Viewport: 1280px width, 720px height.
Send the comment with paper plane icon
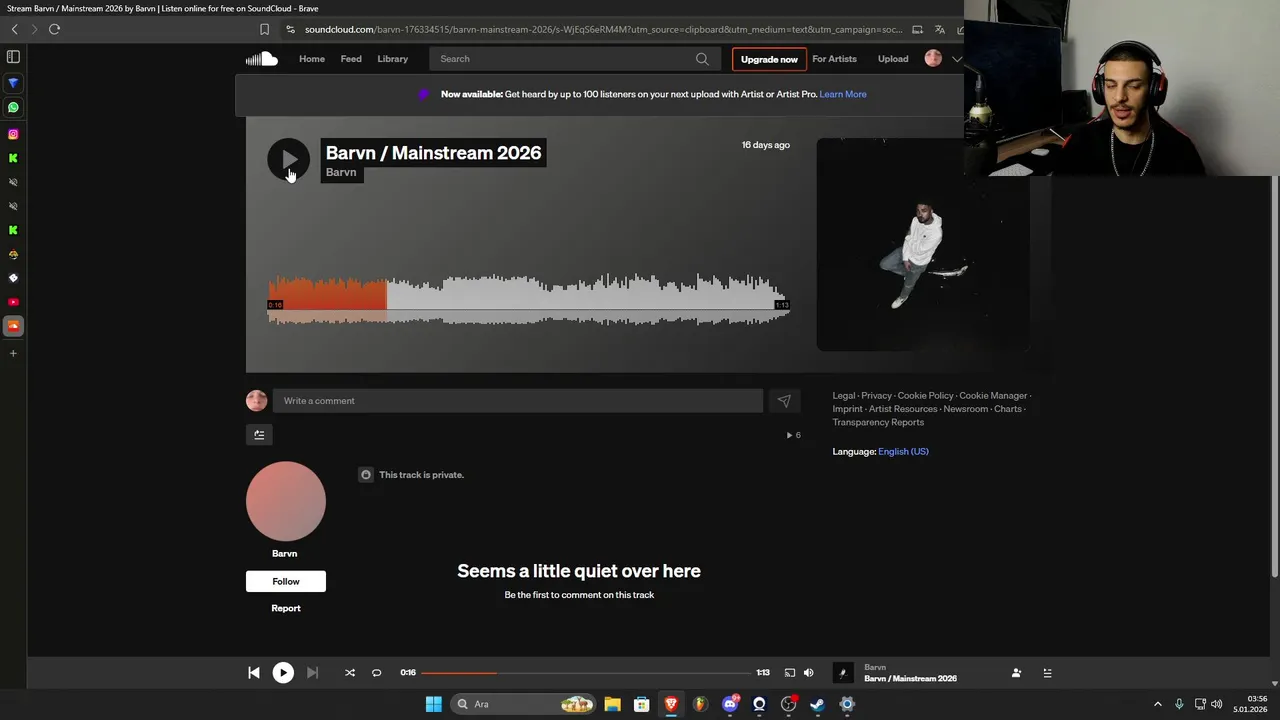(784, 401)
